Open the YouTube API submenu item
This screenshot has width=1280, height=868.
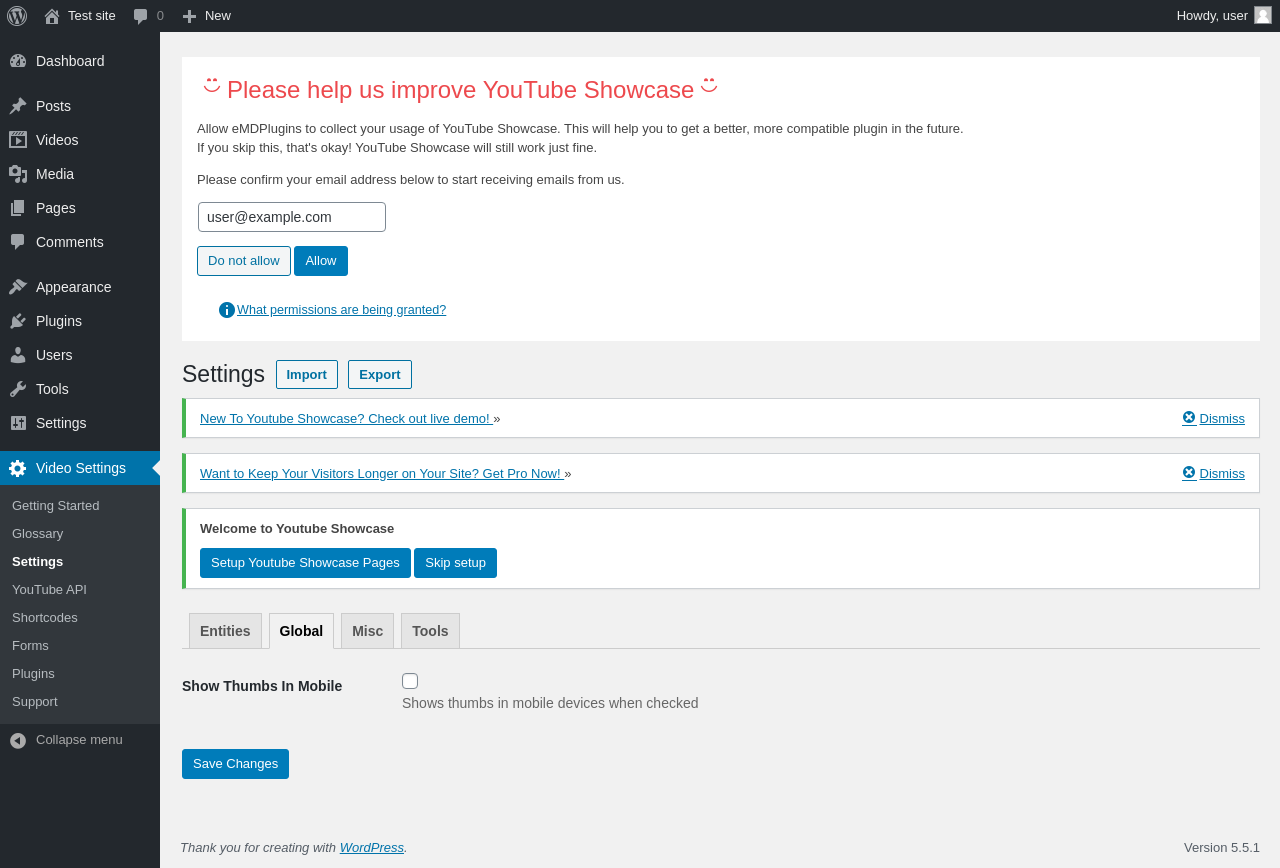[50, 590]
